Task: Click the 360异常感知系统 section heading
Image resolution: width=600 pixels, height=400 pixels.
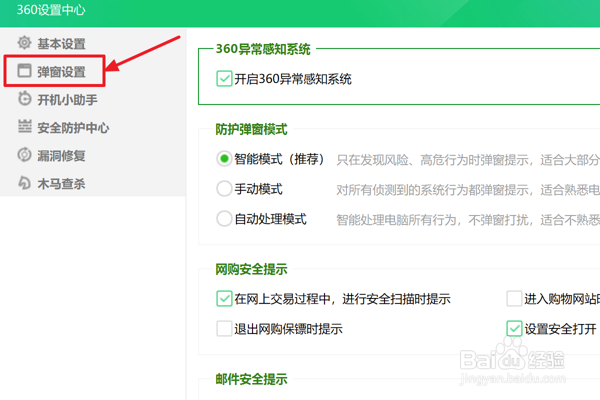Action: point(263,49)
